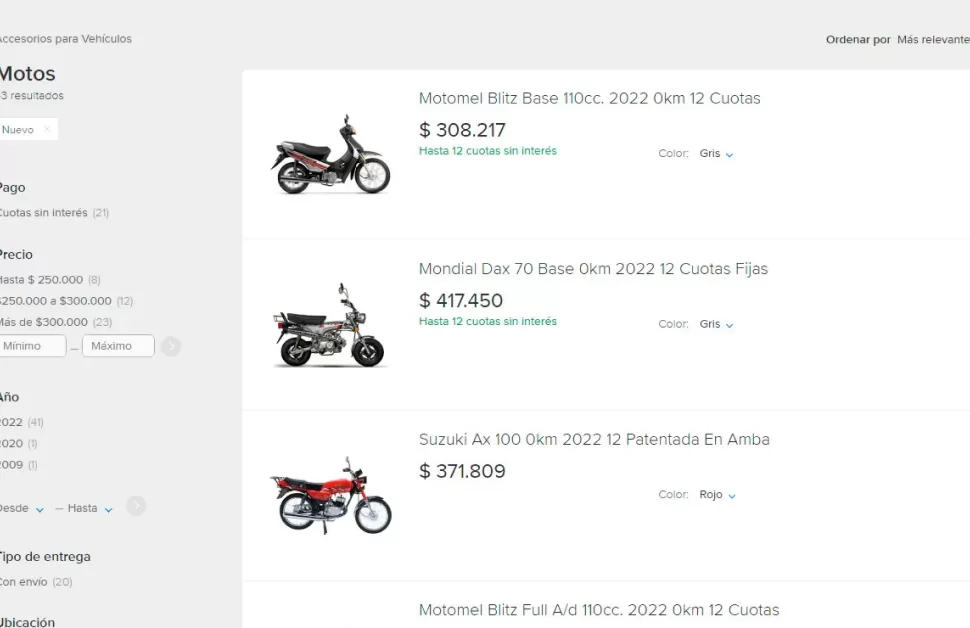Click the Mondial Dax 70 motorcycle thumbnail
The width and height of the screenshot is (970, 628).
[332, 325]
